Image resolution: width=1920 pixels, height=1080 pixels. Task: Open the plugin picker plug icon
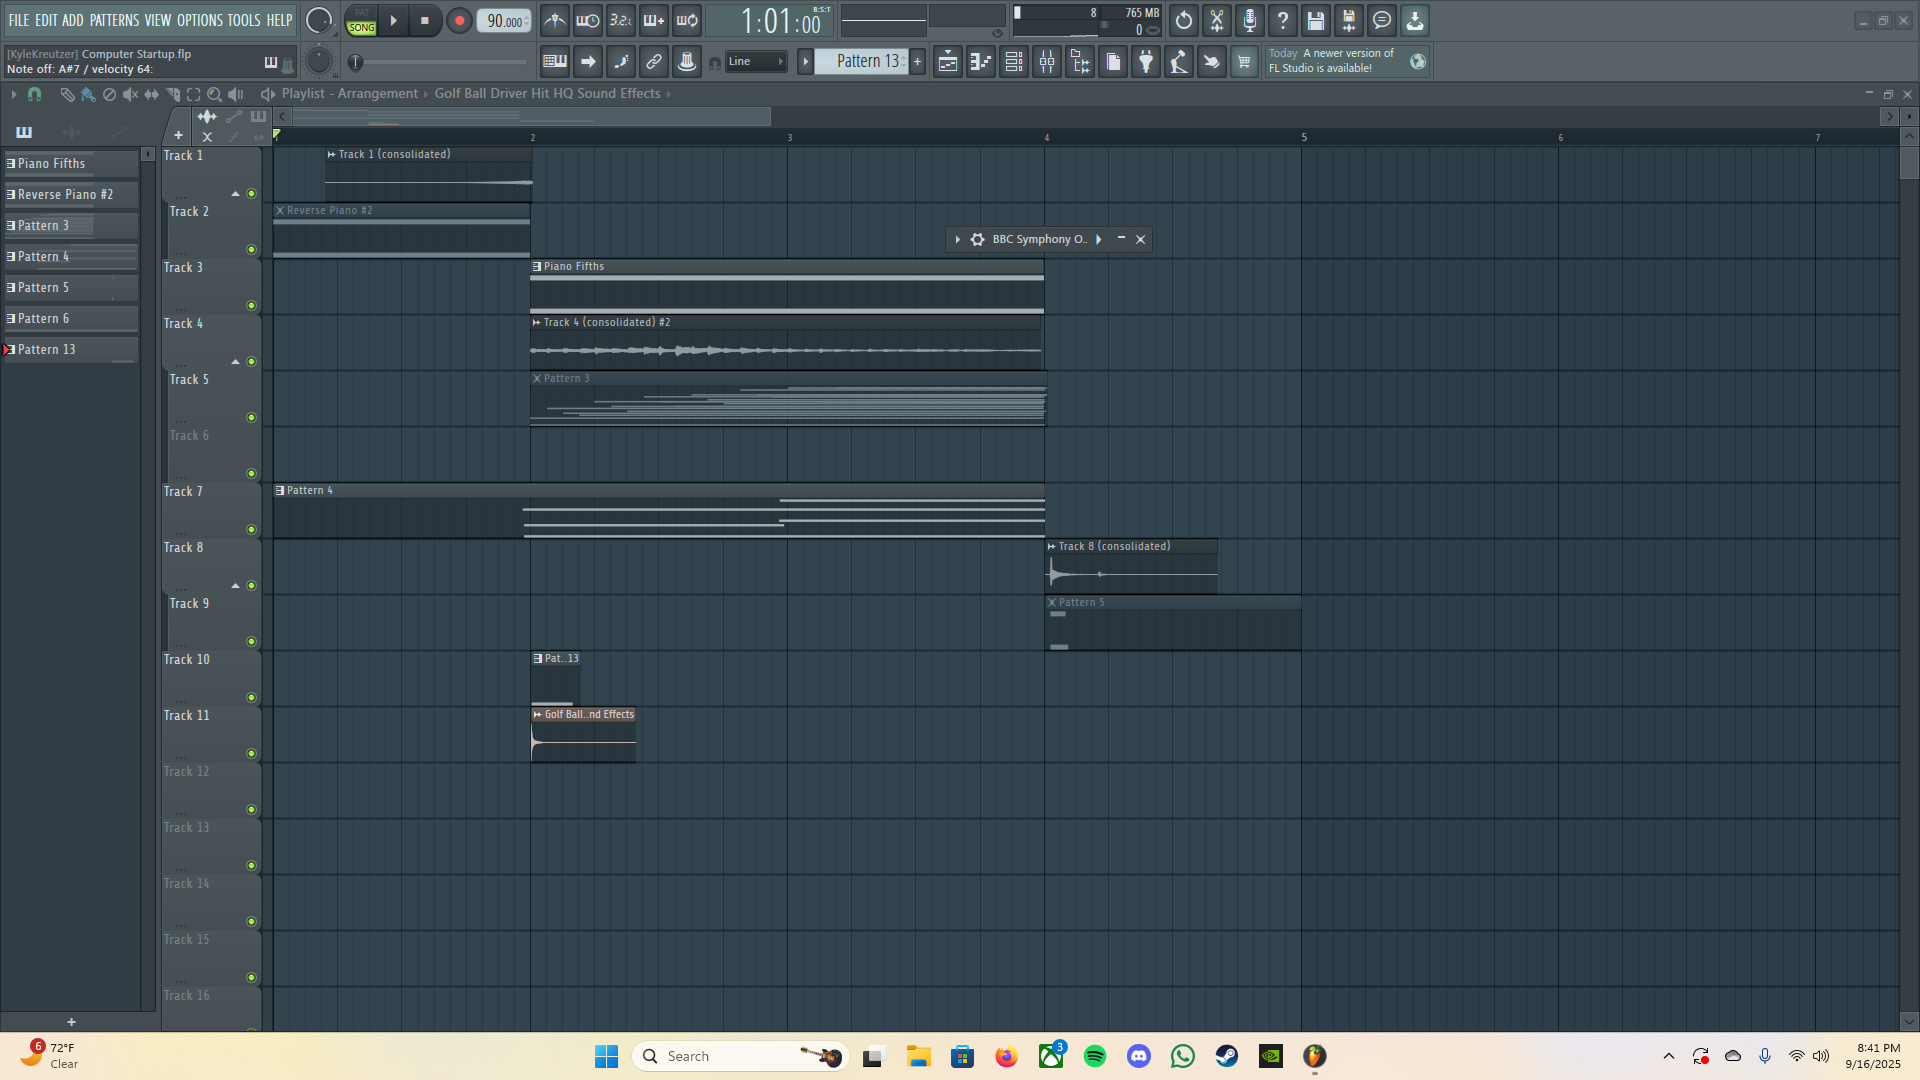coord(1146,62)
